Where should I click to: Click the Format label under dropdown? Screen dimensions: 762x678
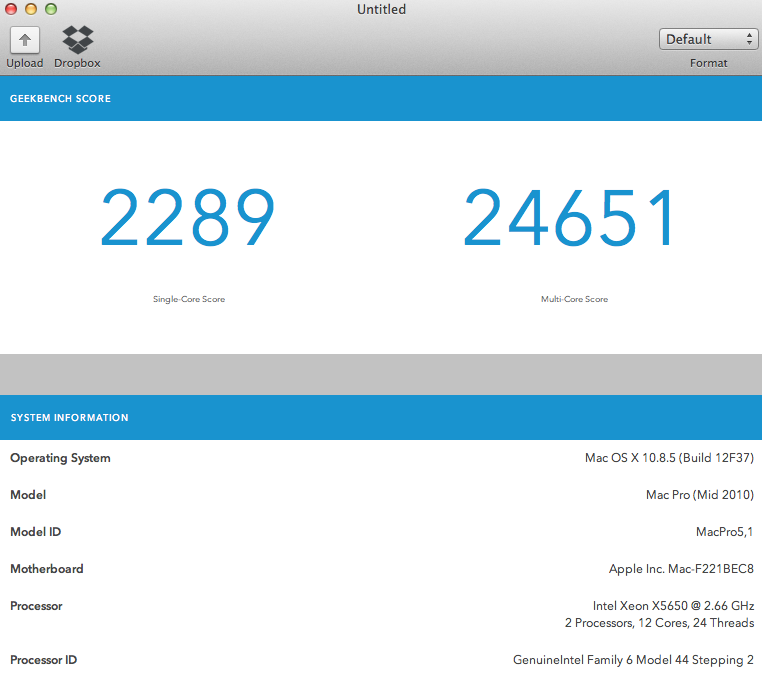(709, 63)
